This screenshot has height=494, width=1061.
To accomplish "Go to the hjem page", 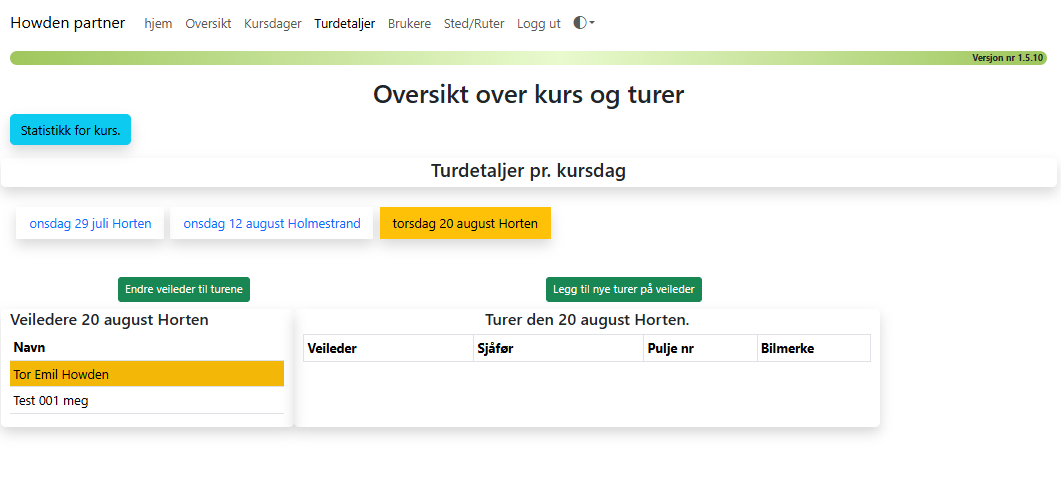I will point(158,24).
